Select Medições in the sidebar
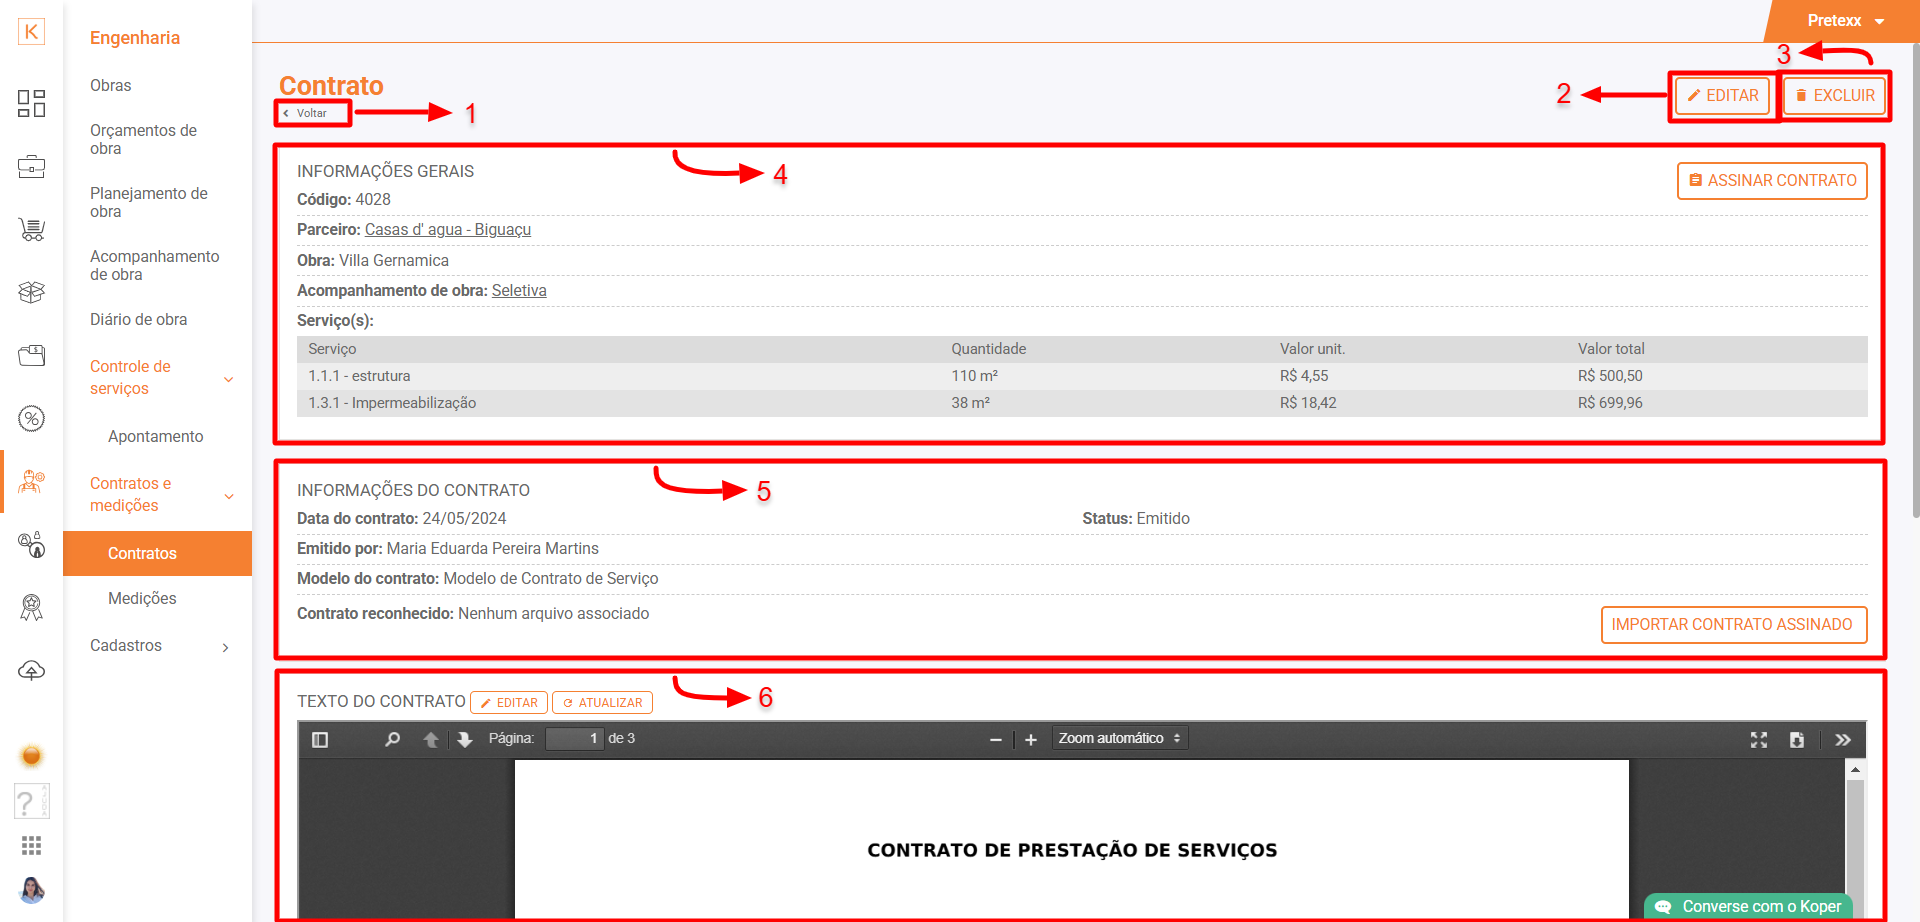 (142, 599)
